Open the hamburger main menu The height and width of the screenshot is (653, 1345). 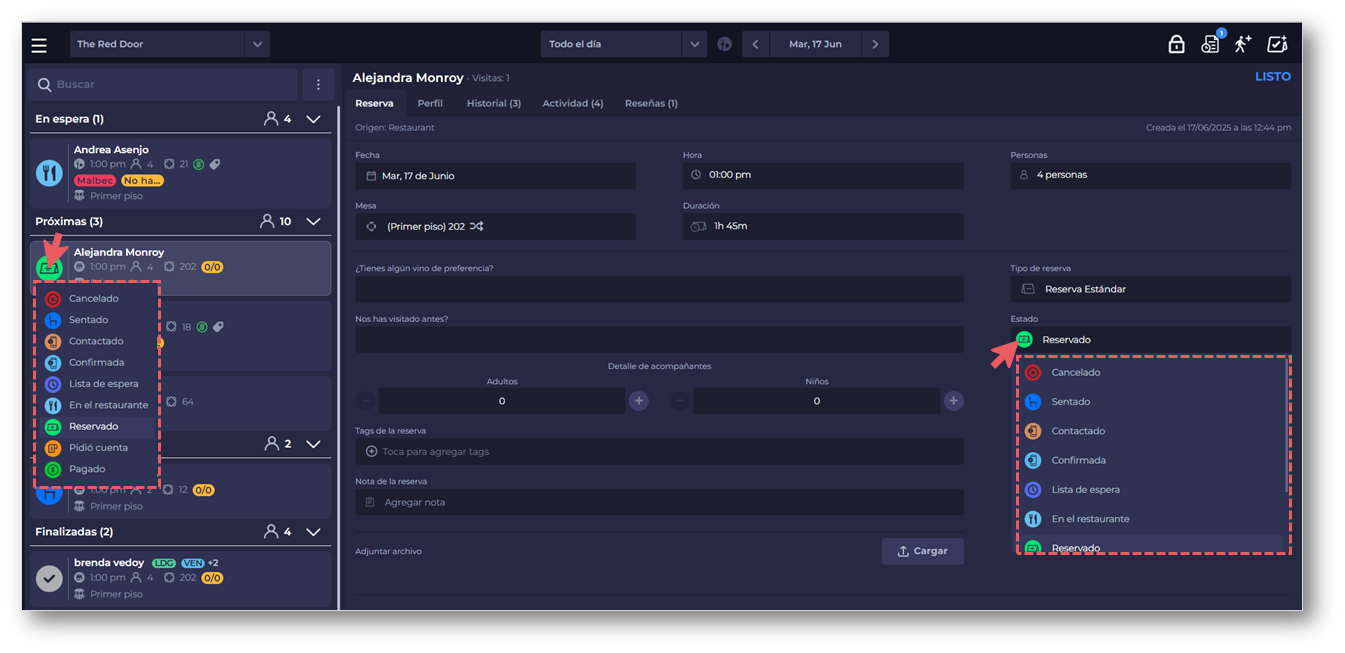pyautogui.click(x=39, y=45)
